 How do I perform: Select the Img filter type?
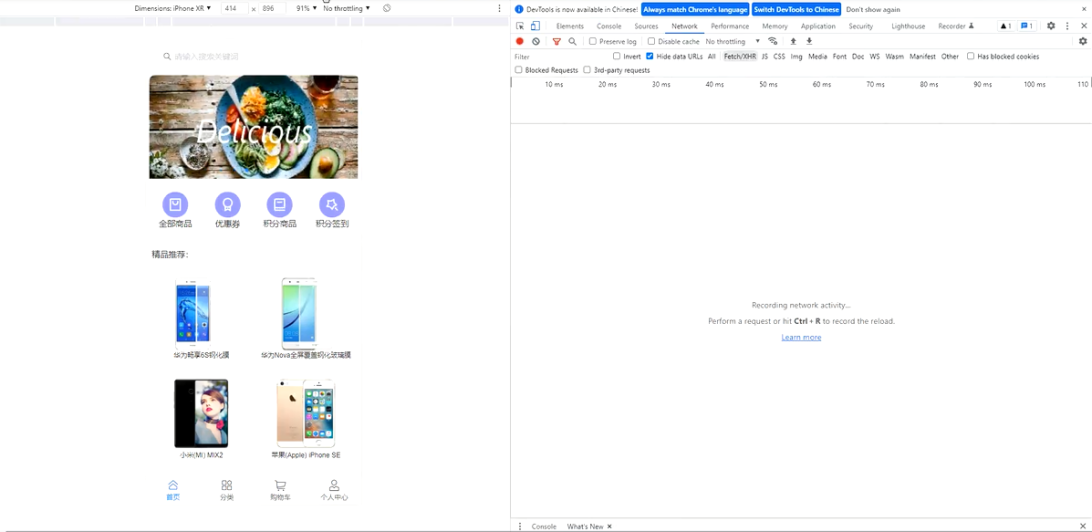[x=797, y=56]
